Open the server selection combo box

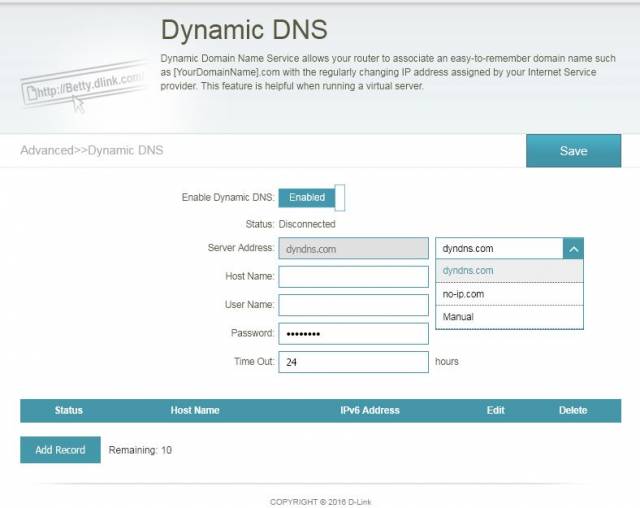click(499, 249)
